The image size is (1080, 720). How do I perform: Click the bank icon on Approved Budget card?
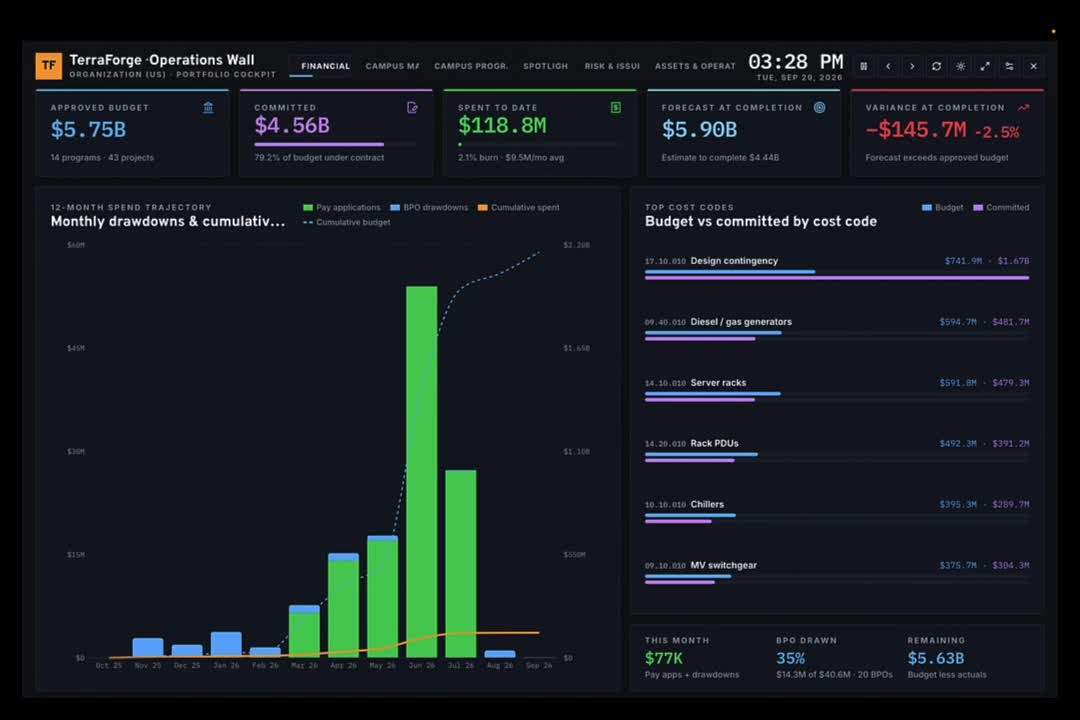coord(208,107)
